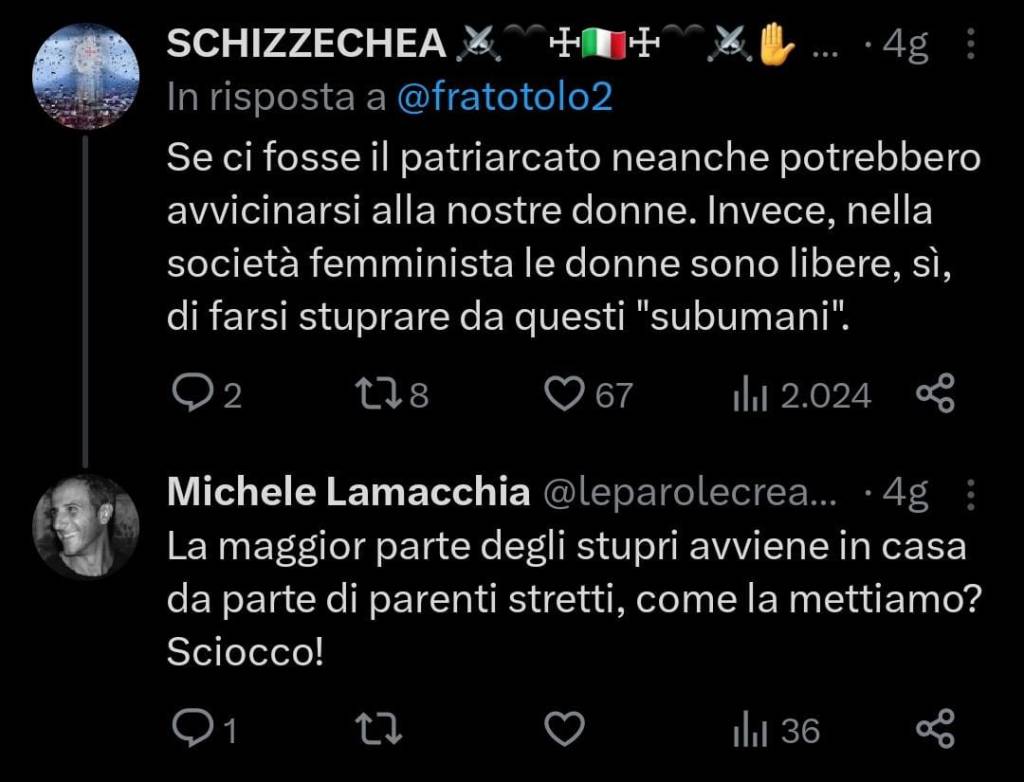View analytics showing 36 views
1024x782 pixels.
(x=750, y=731)
